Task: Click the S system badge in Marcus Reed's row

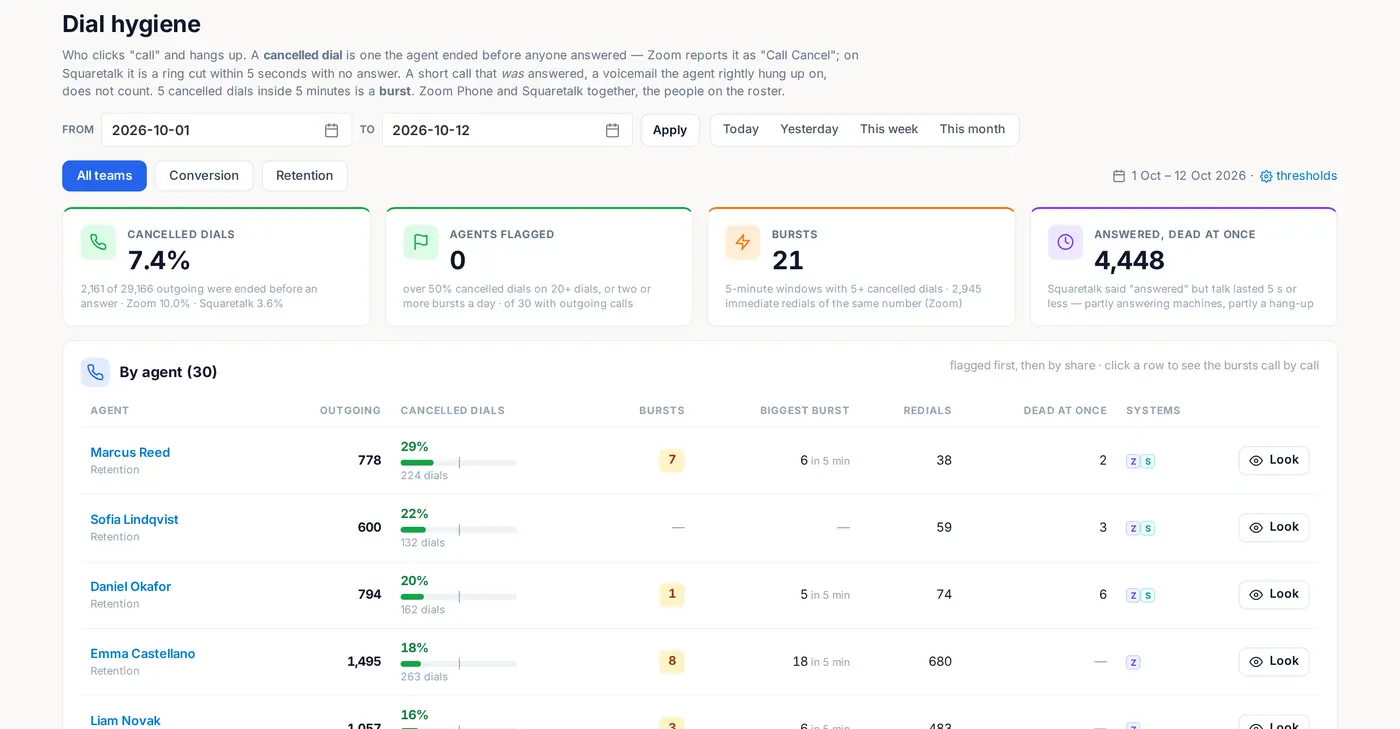Action: pos(1148,461)
